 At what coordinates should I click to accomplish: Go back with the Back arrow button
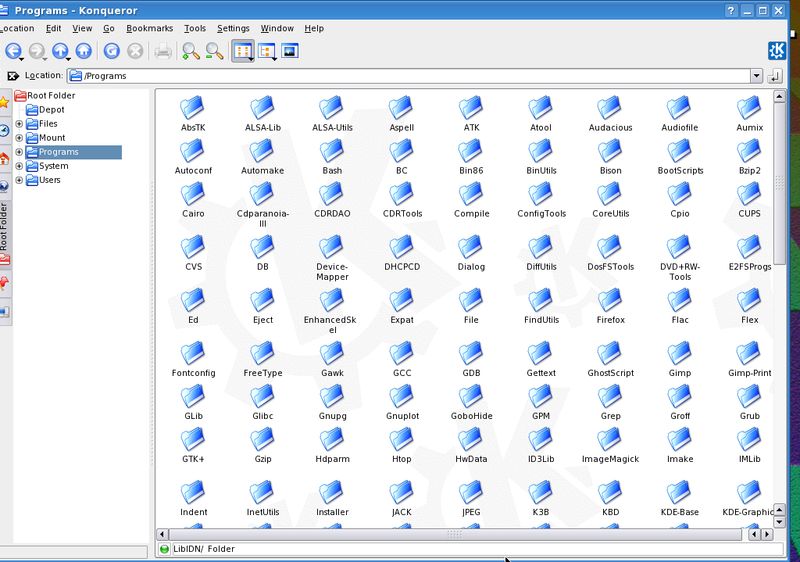point(13,50)
